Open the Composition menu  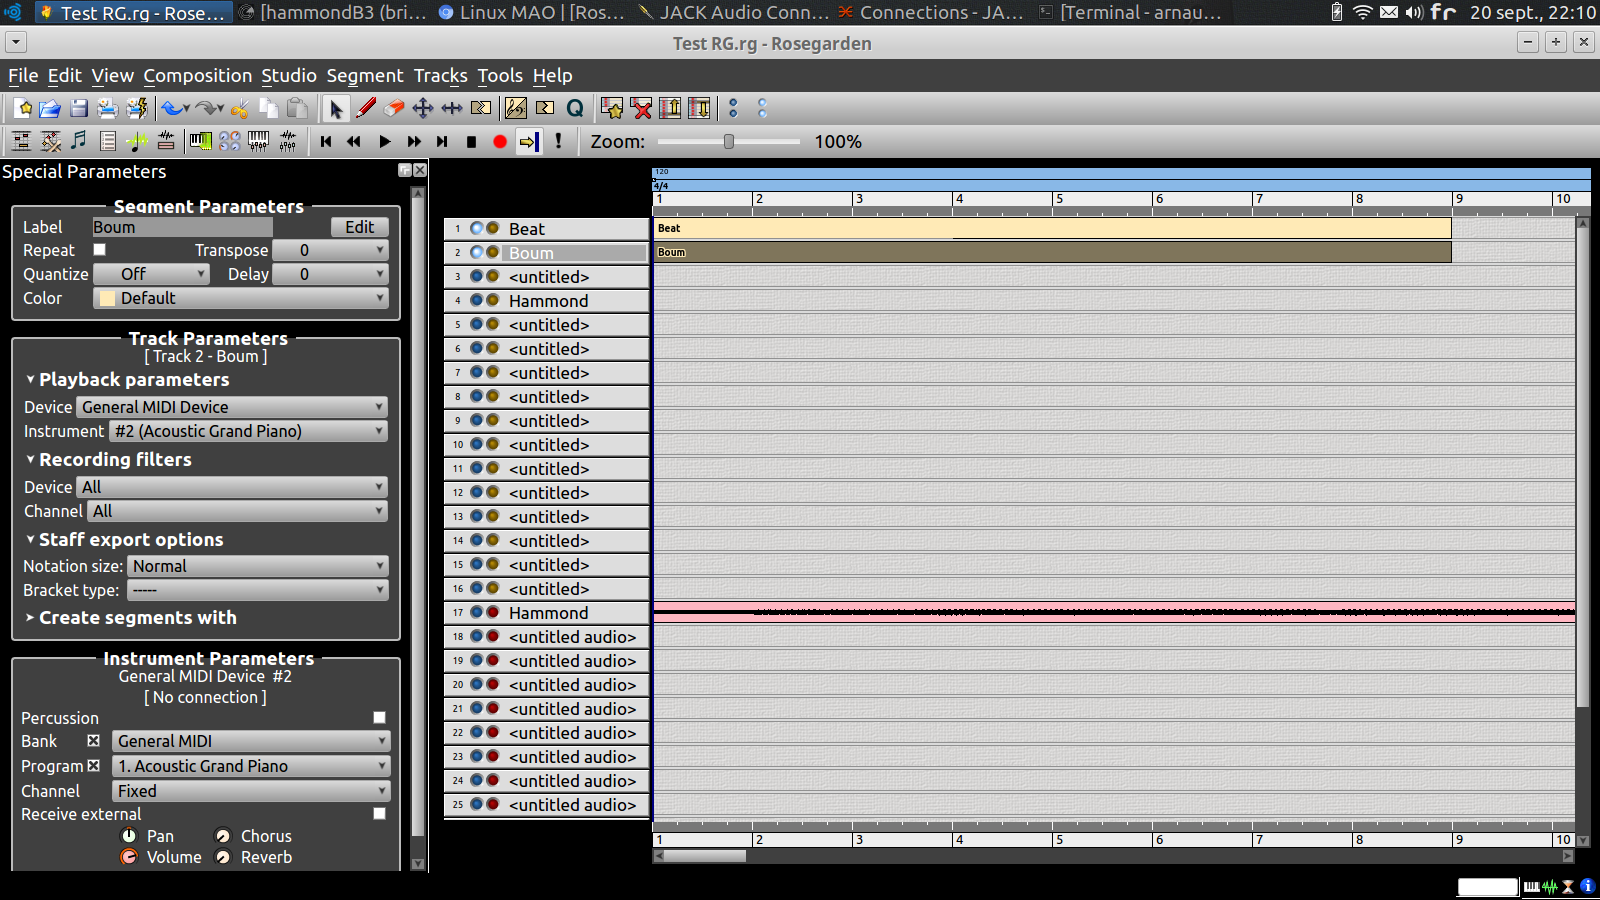coord(198,76)
